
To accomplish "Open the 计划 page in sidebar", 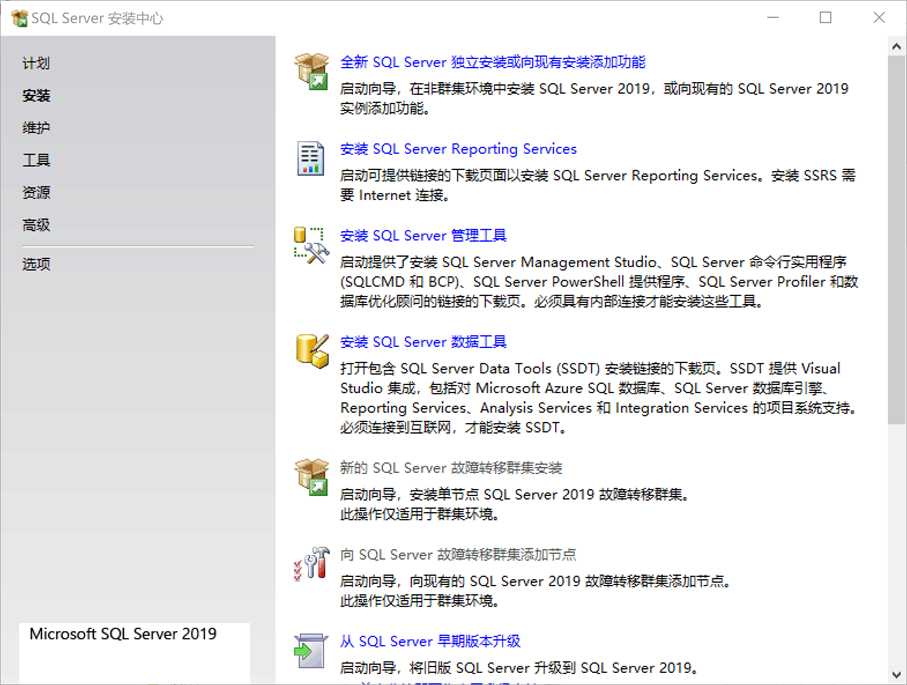I will pyautogui.click(x=36, y=63).
